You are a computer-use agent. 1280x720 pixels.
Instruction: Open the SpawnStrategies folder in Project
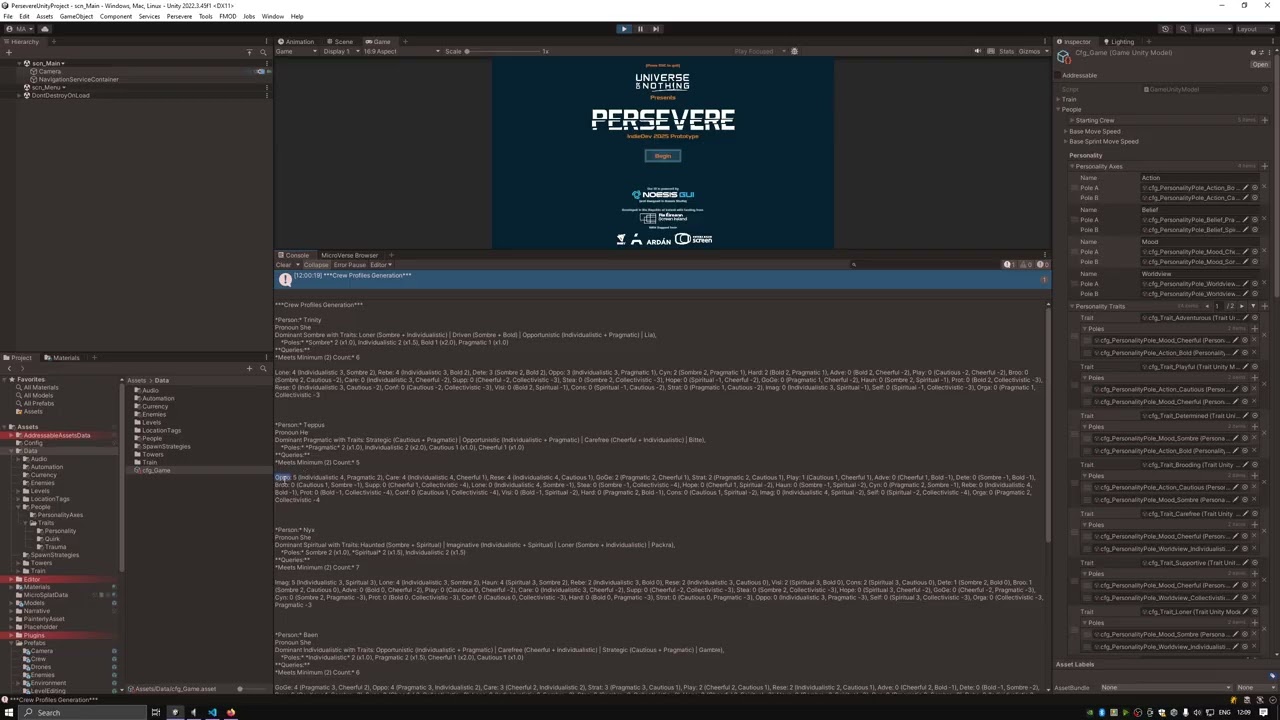pyautogui.click(x=165, y=446)
